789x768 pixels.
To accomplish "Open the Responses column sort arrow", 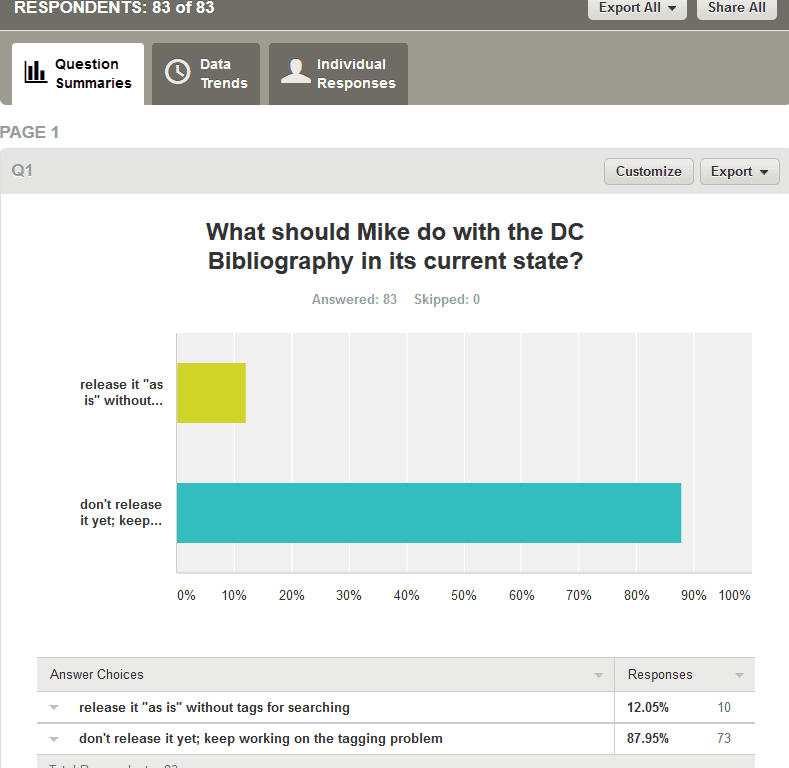I will coord(739,675).
